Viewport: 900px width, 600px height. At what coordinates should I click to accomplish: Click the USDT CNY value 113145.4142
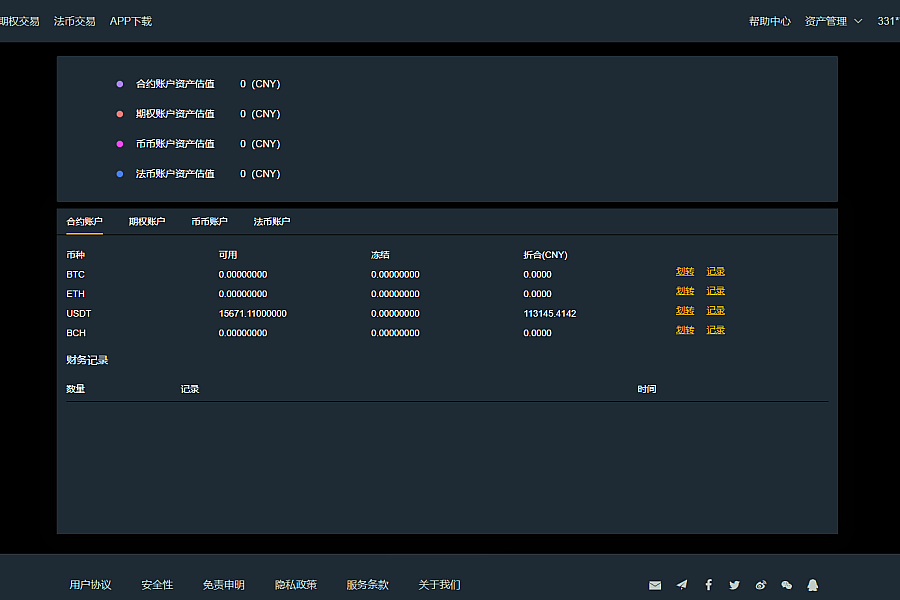click(x=550, y=313)
